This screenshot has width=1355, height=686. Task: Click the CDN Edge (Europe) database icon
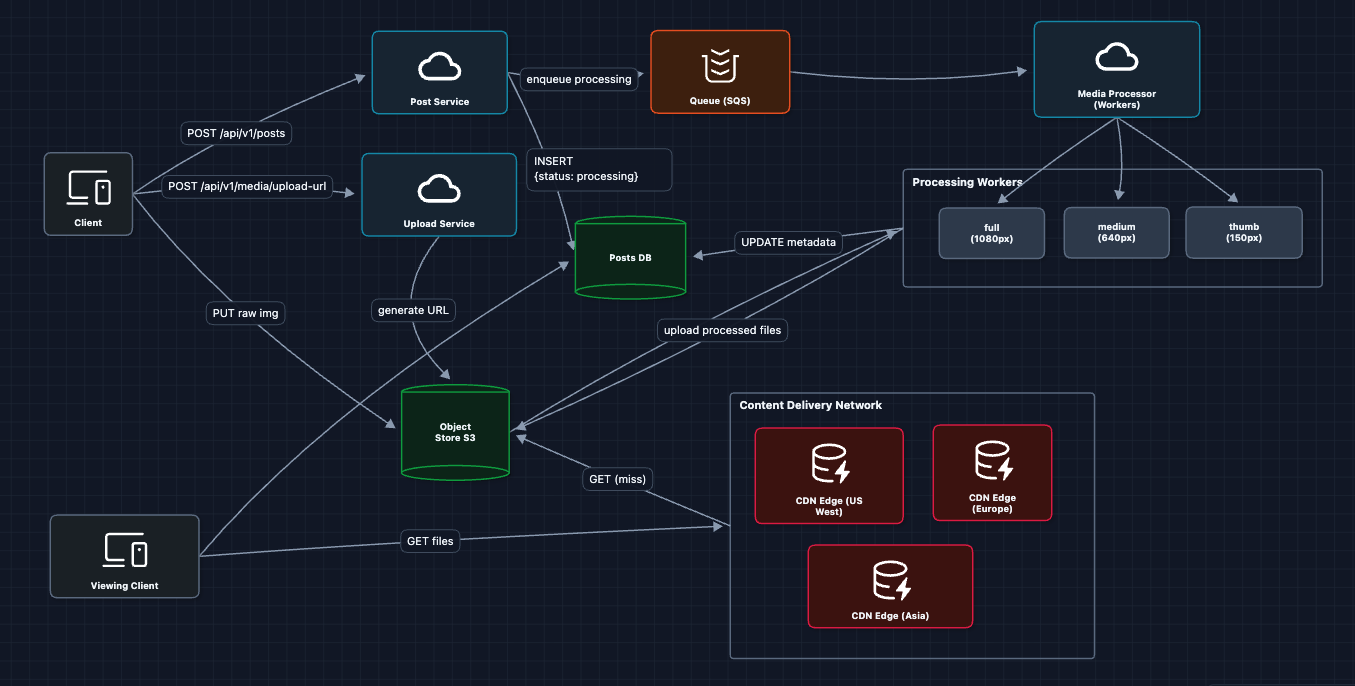(x=992, y=461)
